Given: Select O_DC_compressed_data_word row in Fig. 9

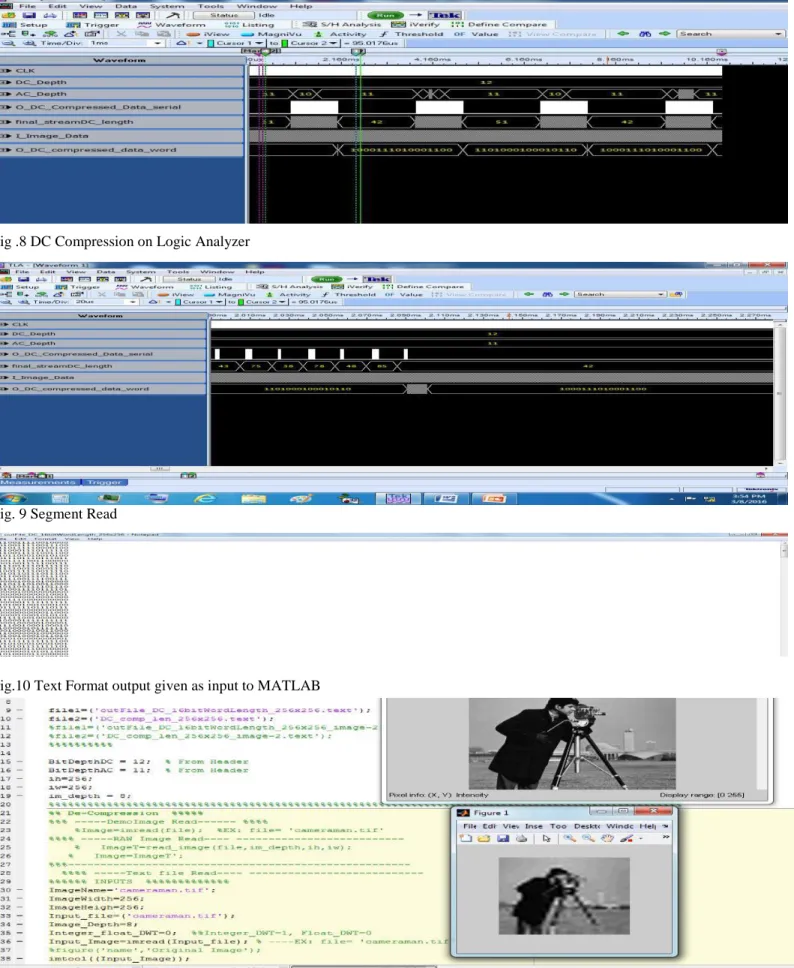Looking at the screenshot, I should [103, 389].
